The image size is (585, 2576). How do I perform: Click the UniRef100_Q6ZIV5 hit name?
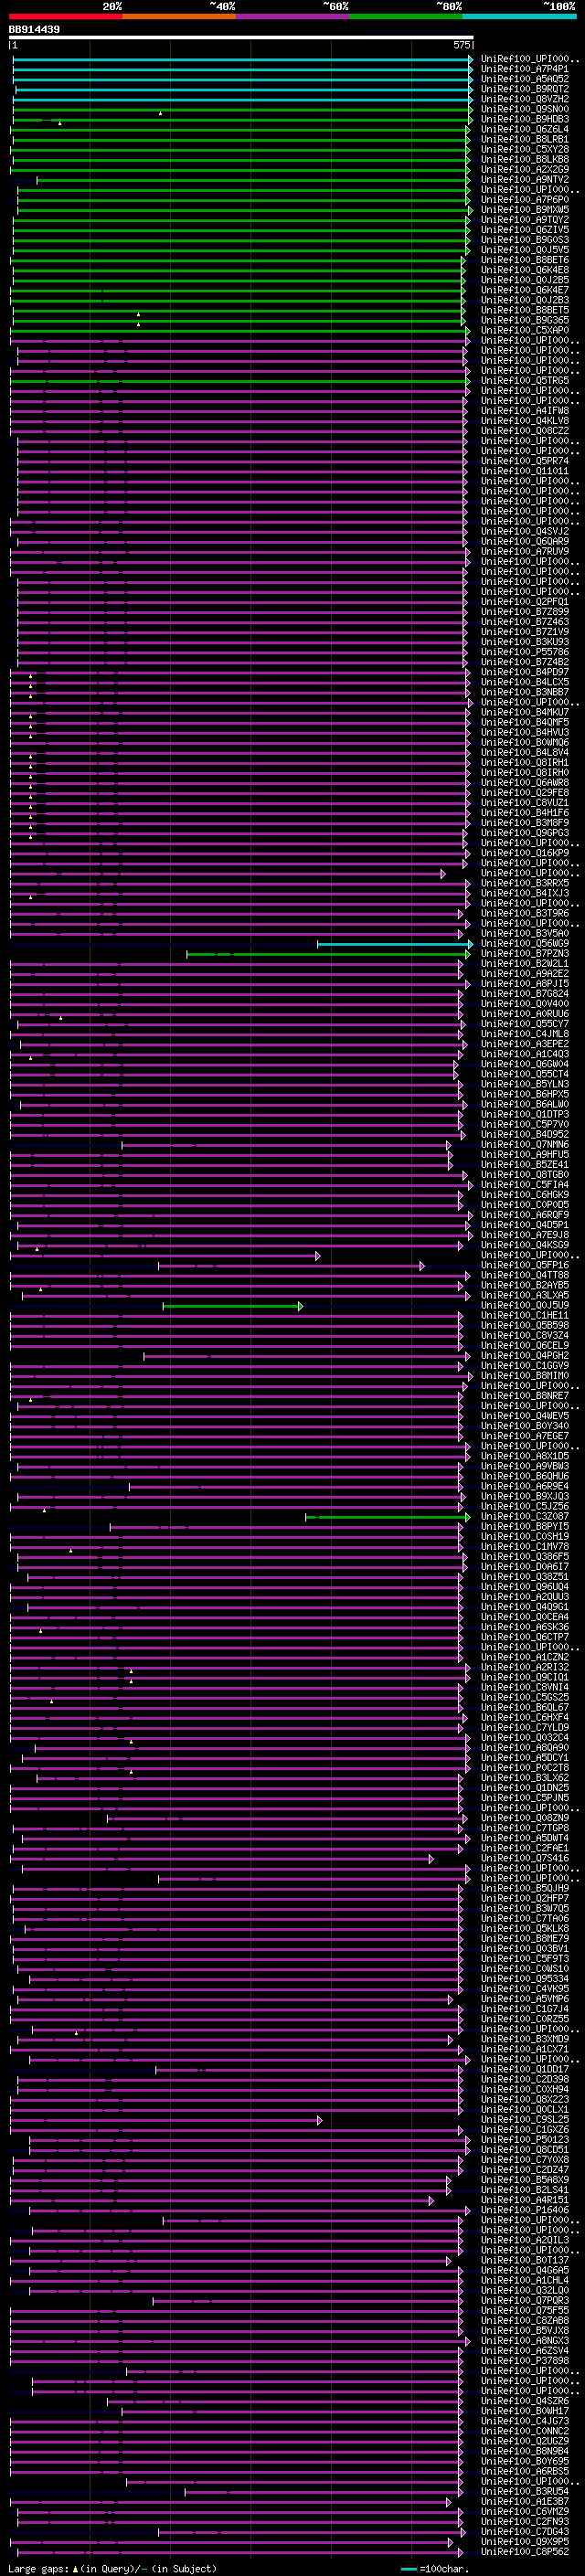(525, 230)
